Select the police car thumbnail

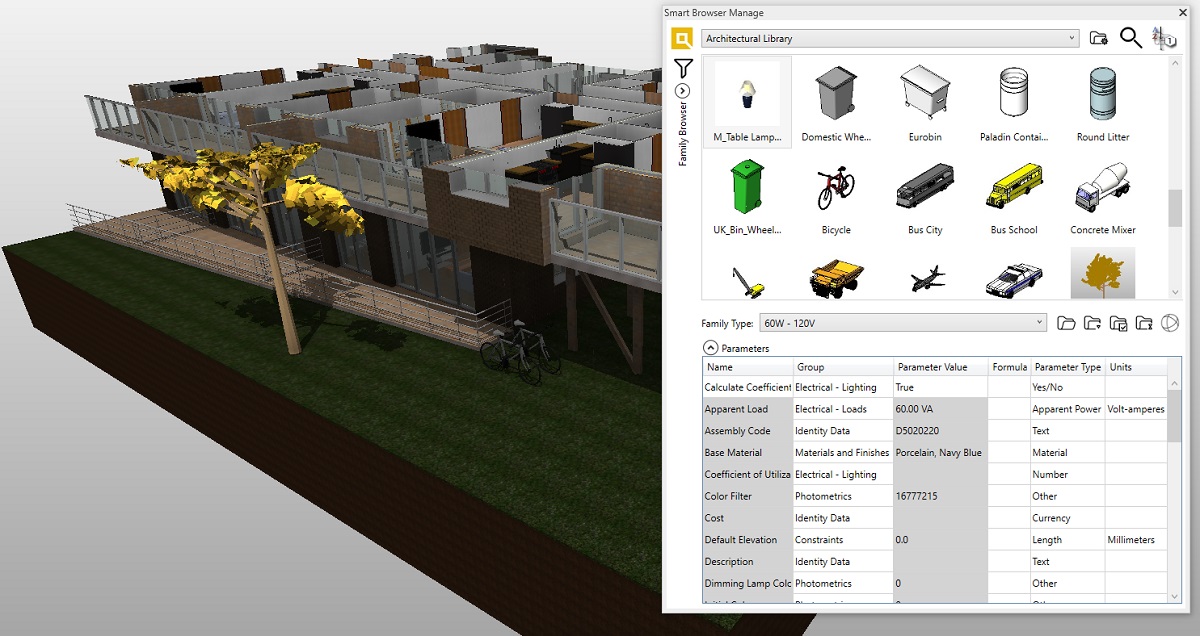tap(1014, 280)
